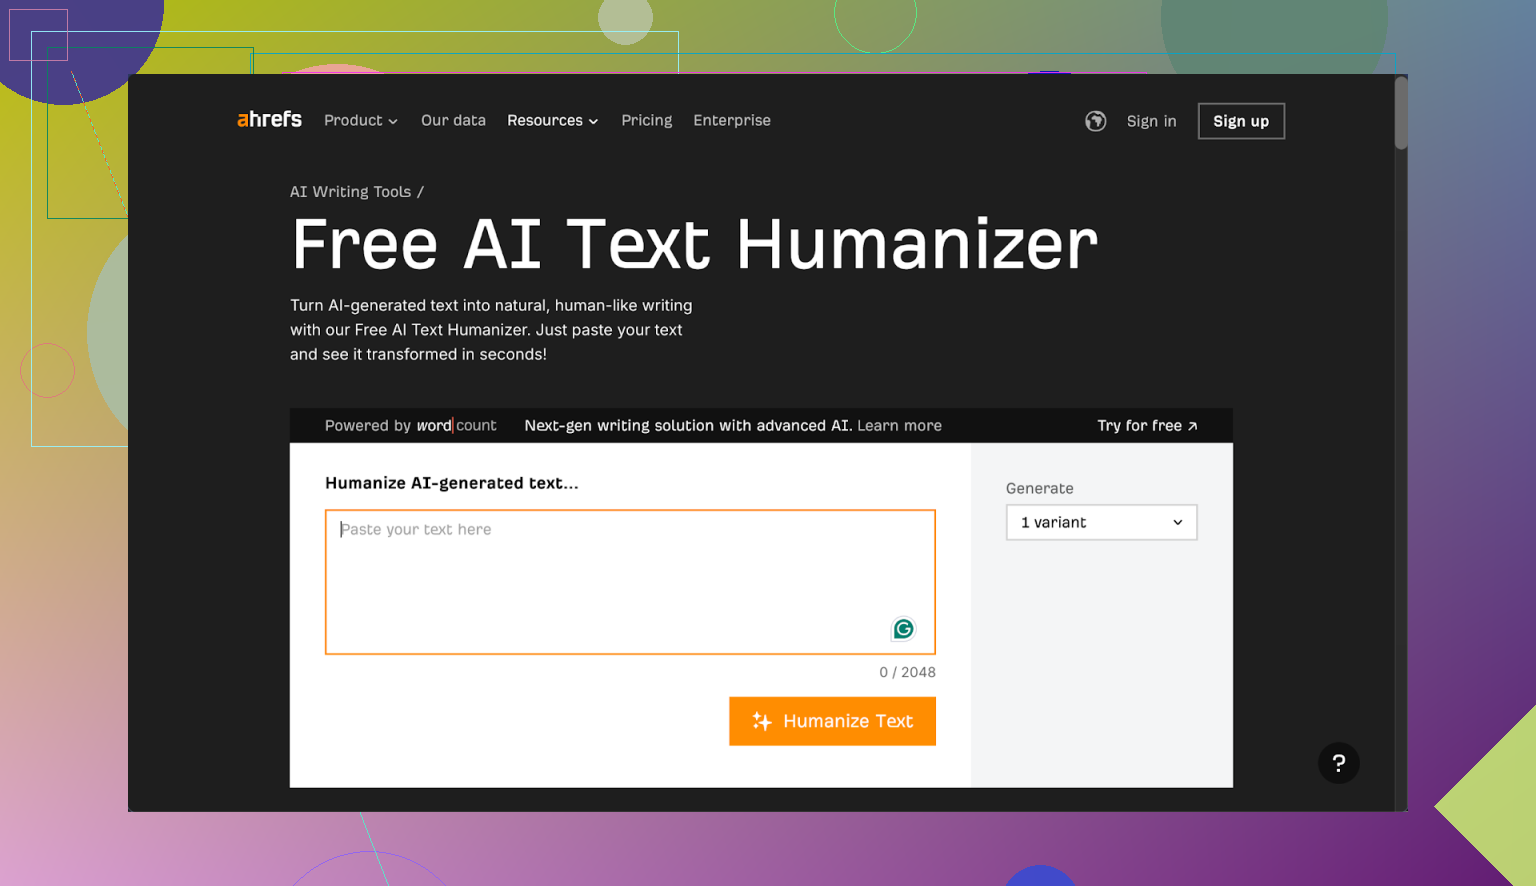Click the page's vertical scrollbar
Viewport: 1536px width, 886px height.
[x=1401, y=113]
